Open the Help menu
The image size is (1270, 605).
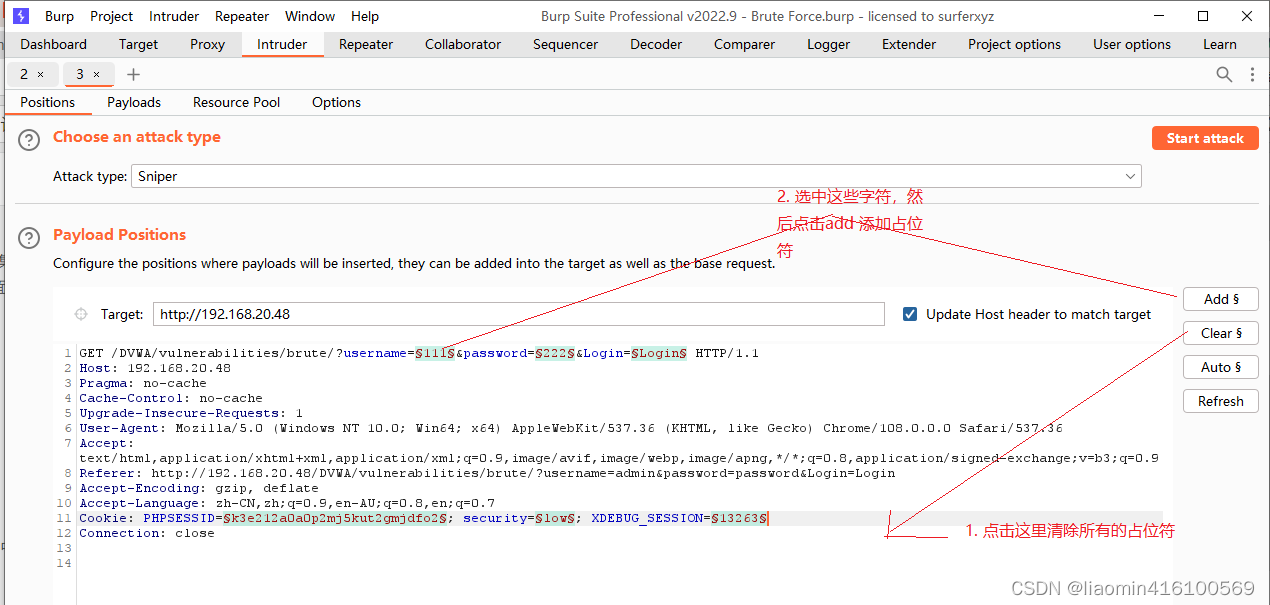pyautogui.click(x=365, y=16)
